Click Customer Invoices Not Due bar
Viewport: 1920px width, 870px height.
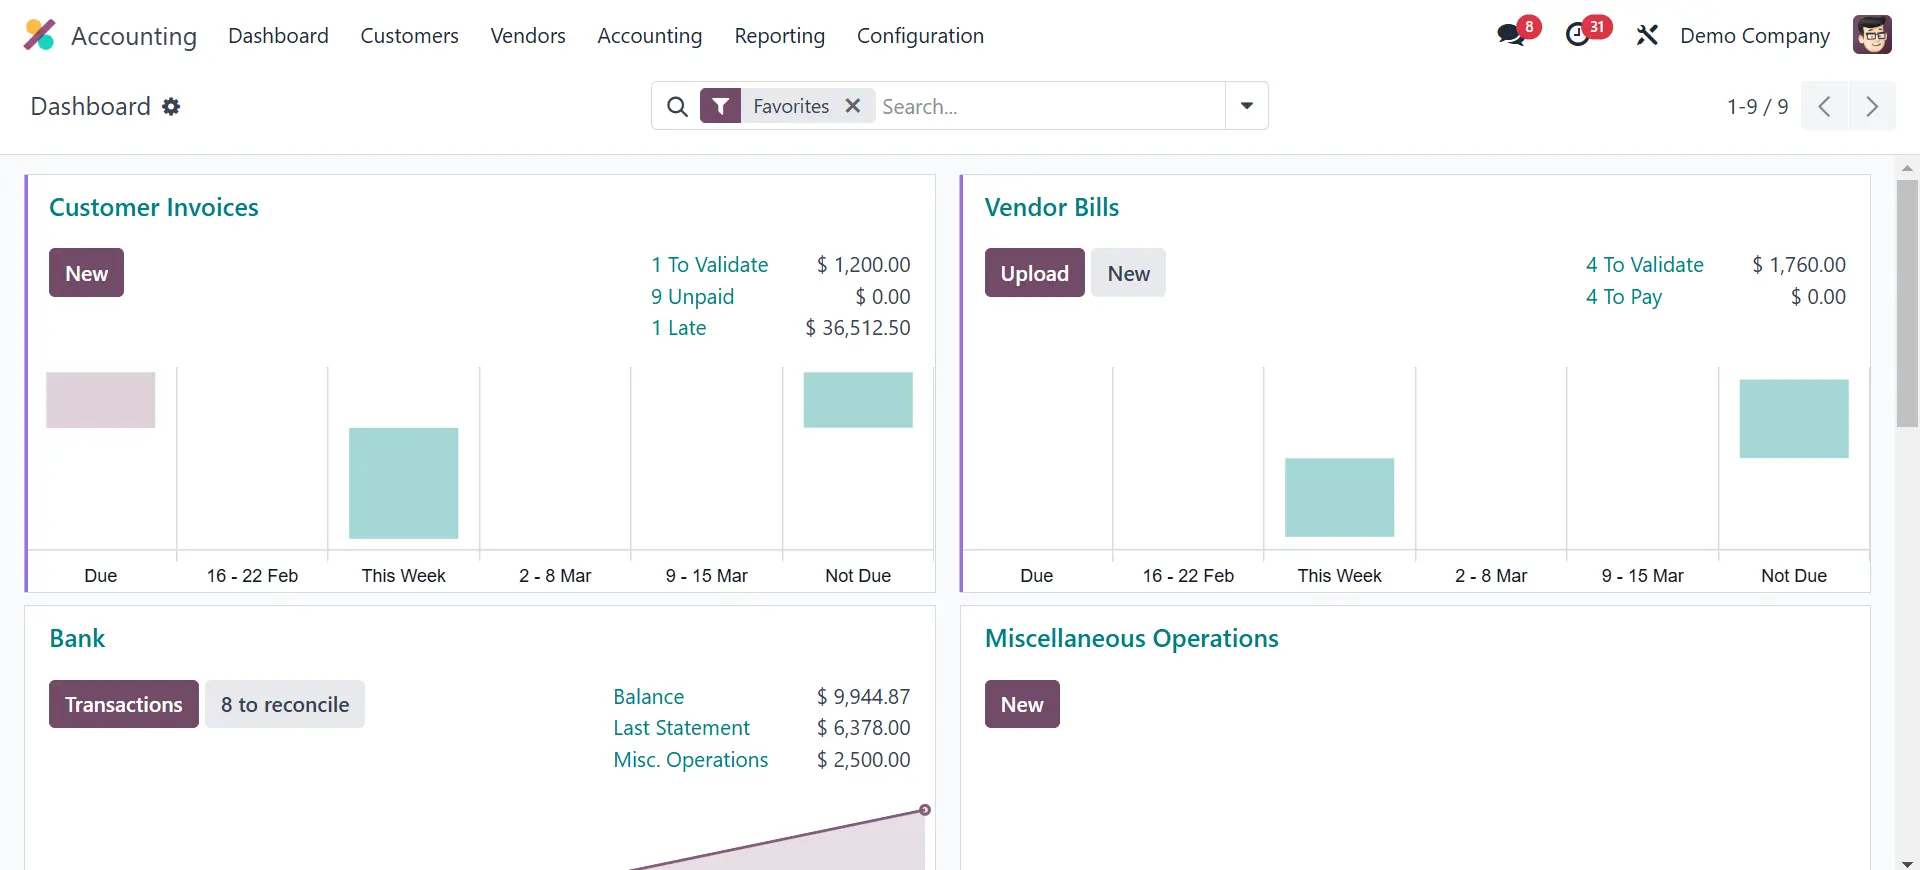click(858, 400)
